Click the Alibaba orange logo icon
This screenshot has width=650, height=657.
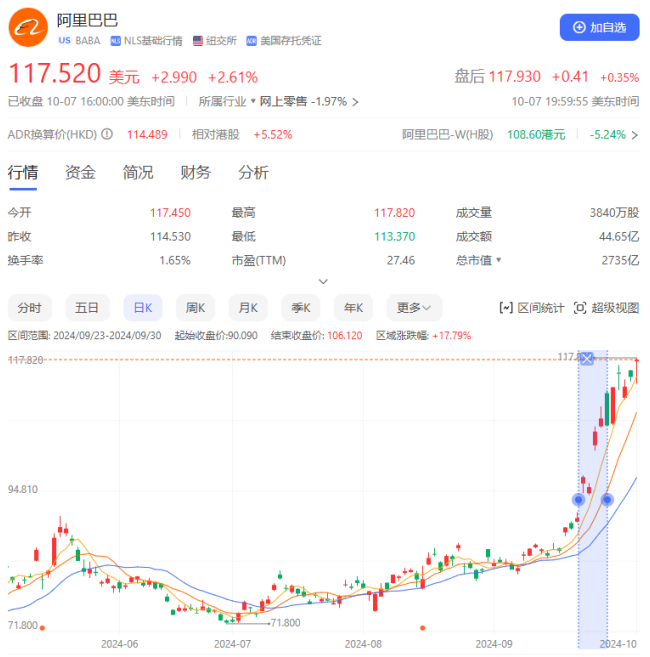click(28, 27)
